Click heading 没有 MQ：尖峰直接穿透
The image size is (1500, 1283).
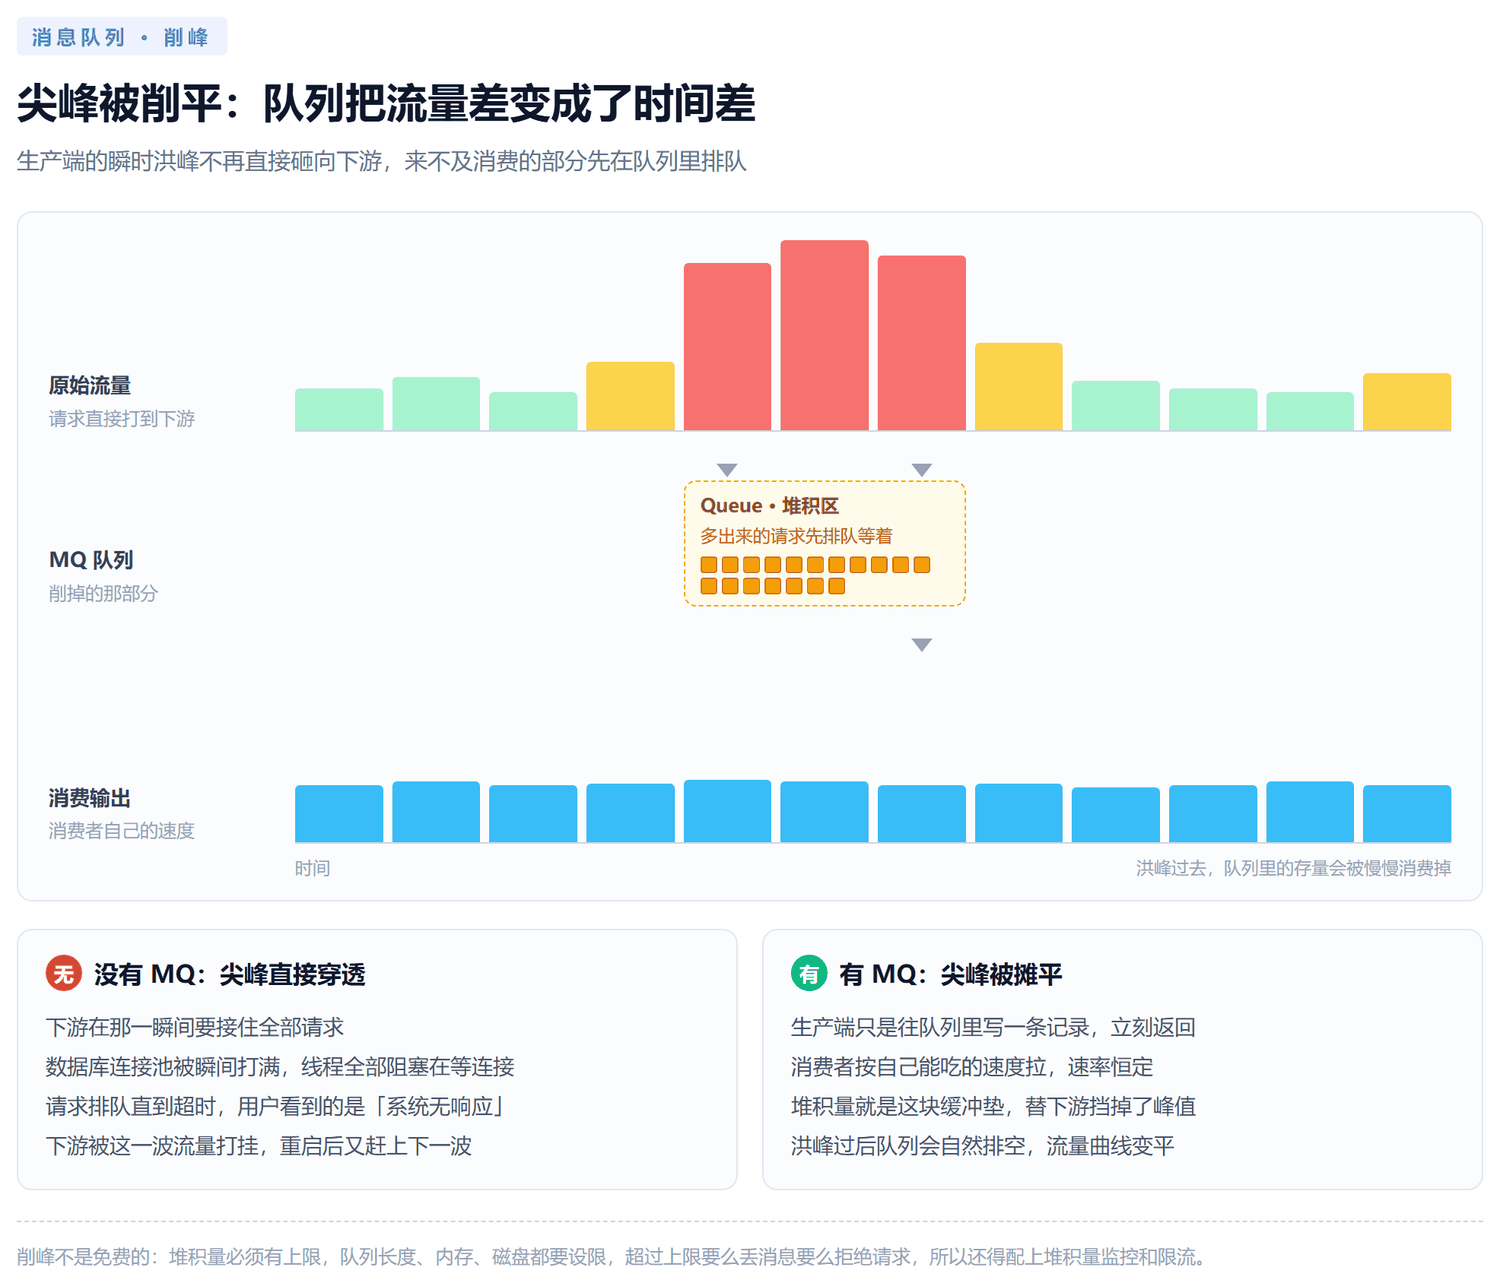[230, 974]
